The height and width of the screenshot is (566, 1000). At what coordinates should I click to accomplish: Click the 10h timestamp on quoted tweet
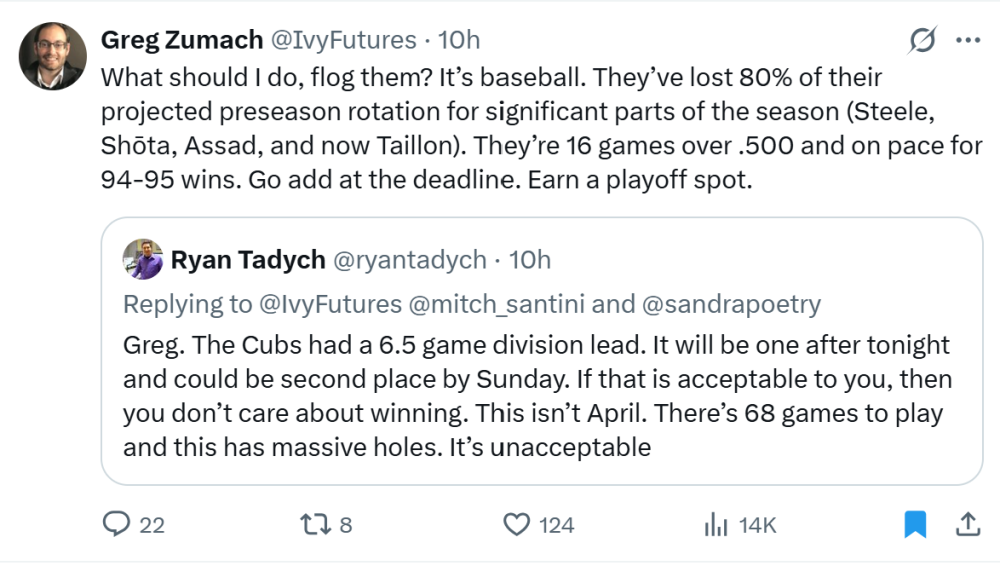coord(530,260)
